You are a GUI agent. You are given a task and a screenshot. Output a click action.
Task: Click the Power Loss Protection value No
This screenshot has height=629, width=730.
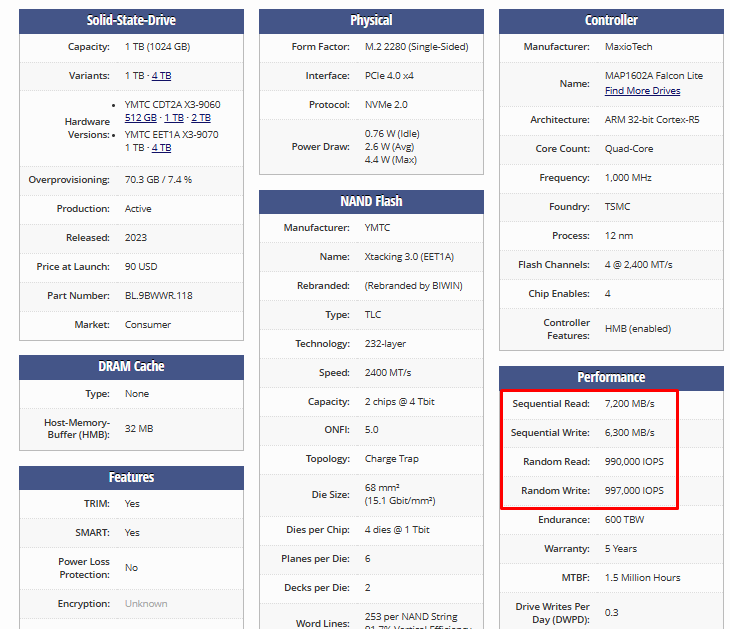131,568
